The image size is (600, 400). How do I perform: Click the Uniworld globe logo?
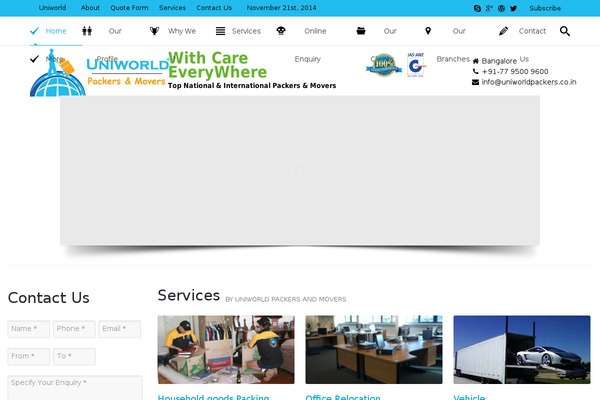click(57, 73)
